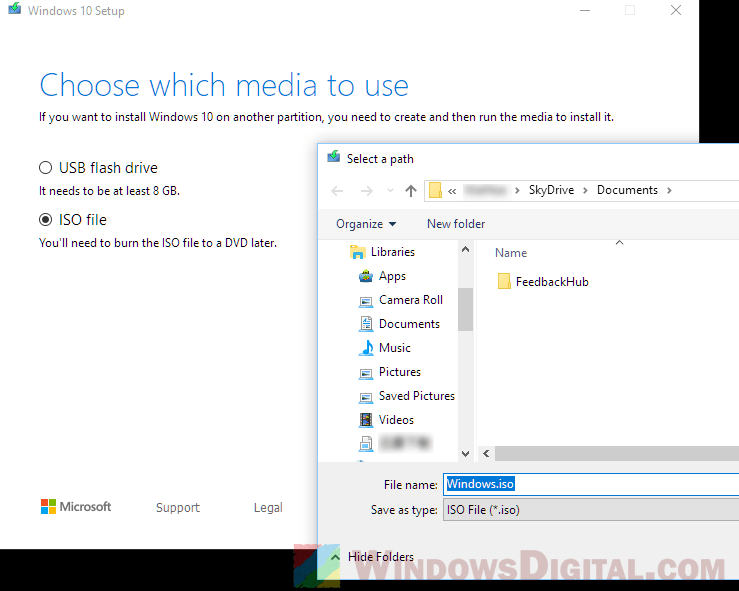Go up one folder level with Up arrow

pyautogui.click(x=411, y=190)
